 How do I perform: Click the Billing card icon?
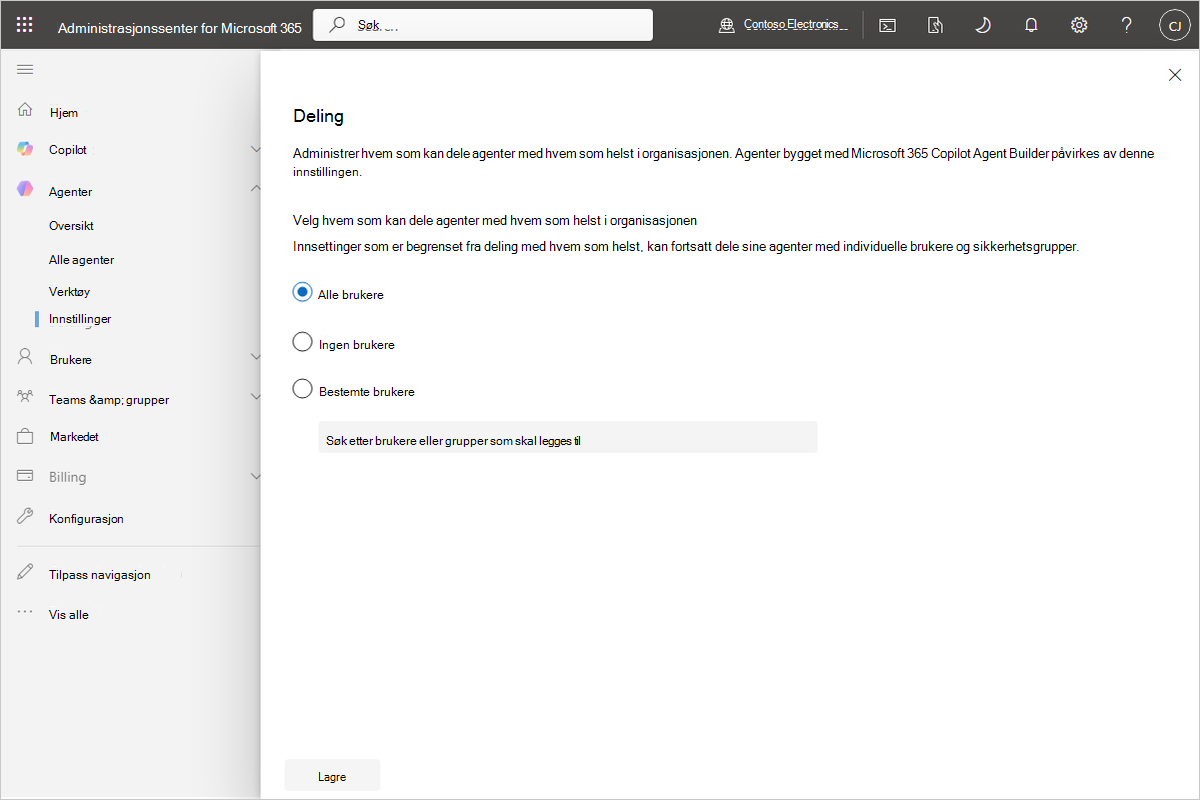25,476
